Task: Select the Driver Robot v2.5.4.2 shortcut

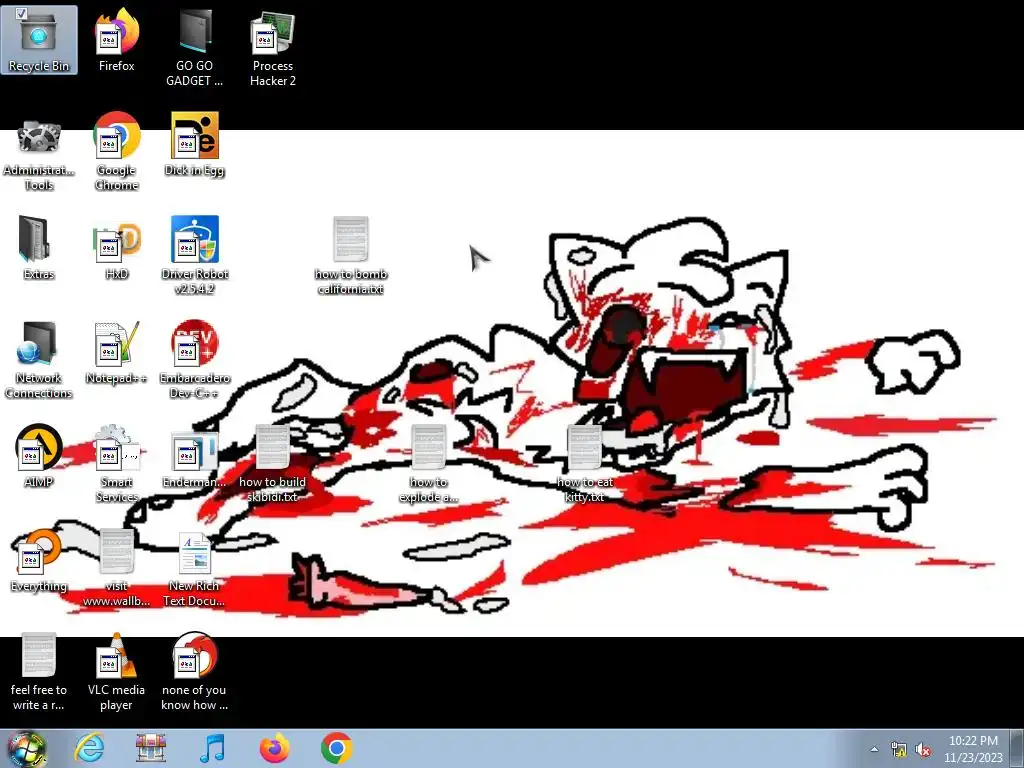Action: [x=194, y=255]
